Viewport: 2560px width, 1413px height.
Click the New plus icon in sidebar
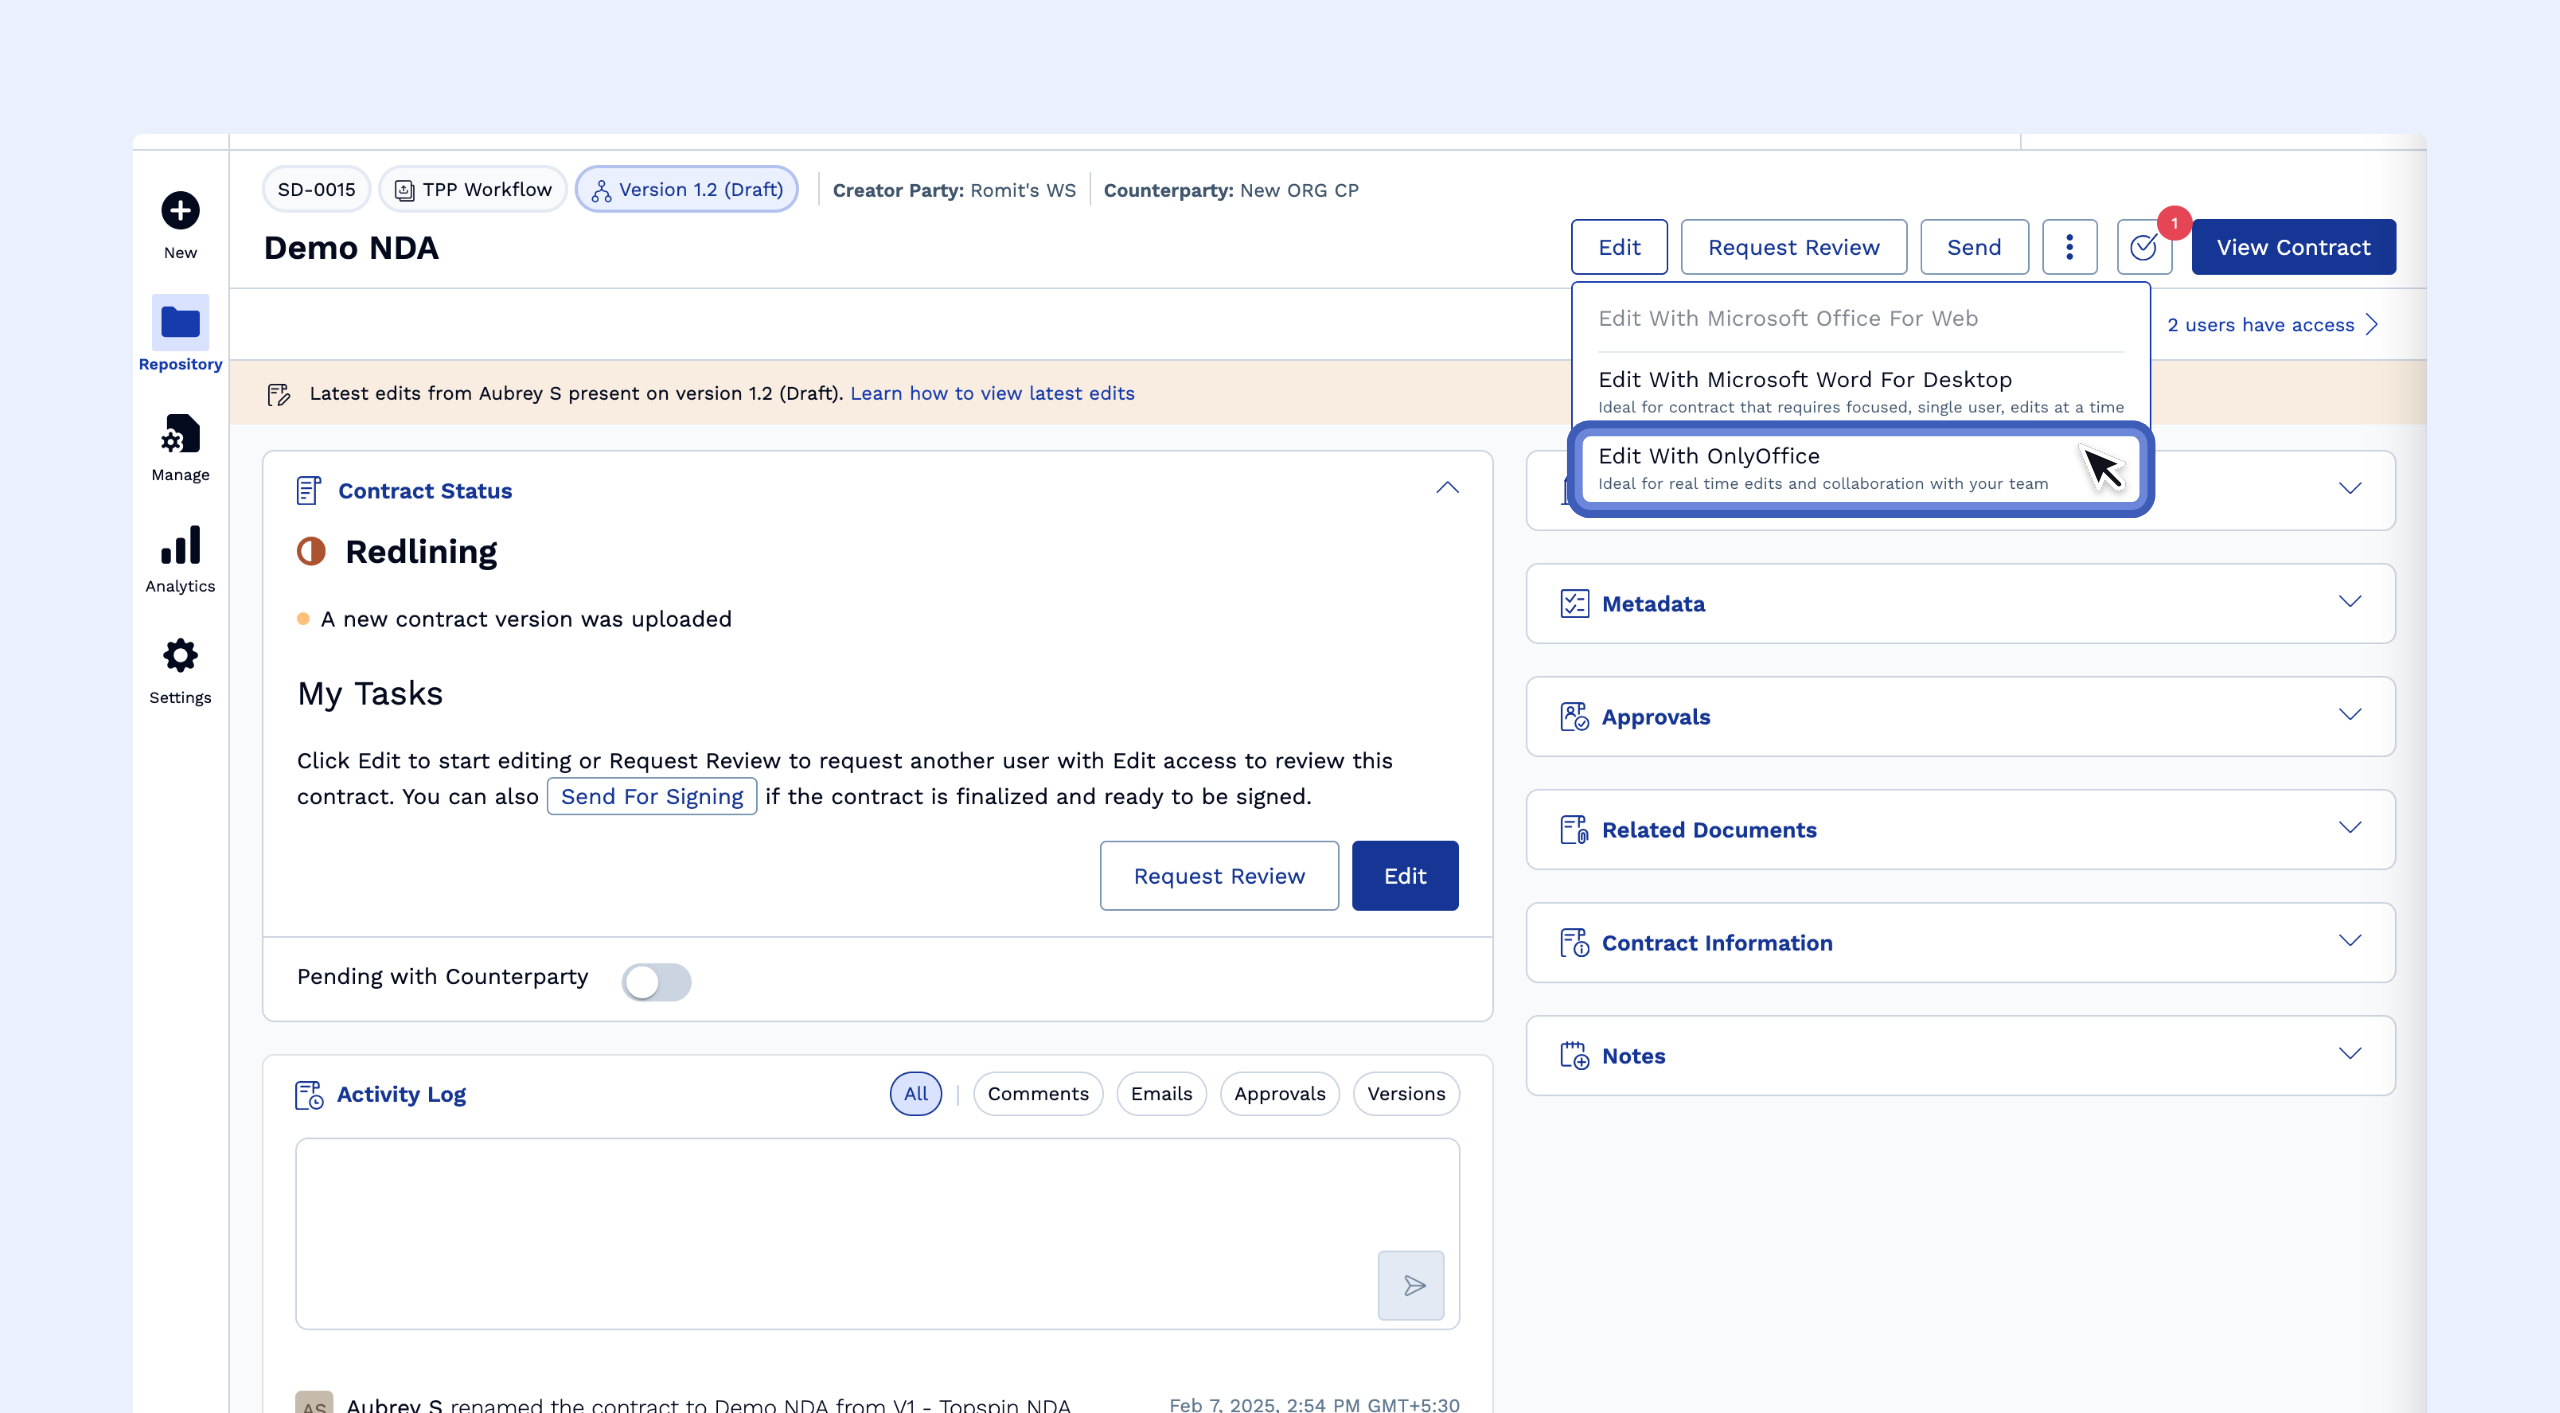(x=180, y=211)
